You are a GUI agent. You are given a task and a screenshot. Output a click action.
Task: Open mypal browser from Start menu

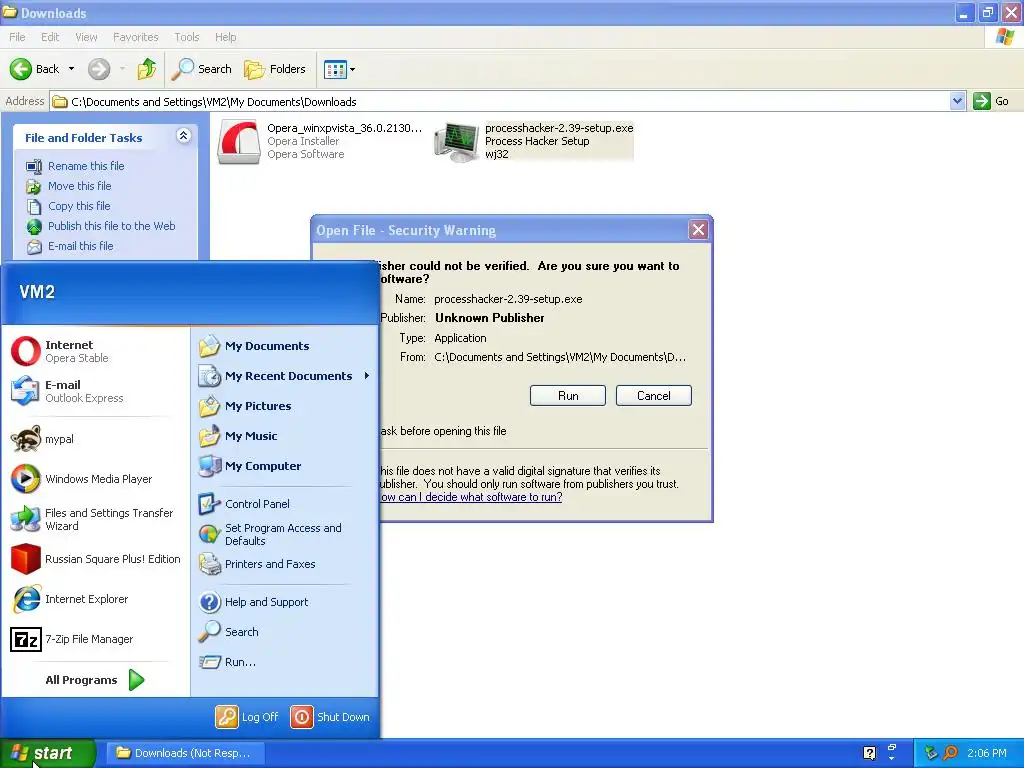click(95, 439)
